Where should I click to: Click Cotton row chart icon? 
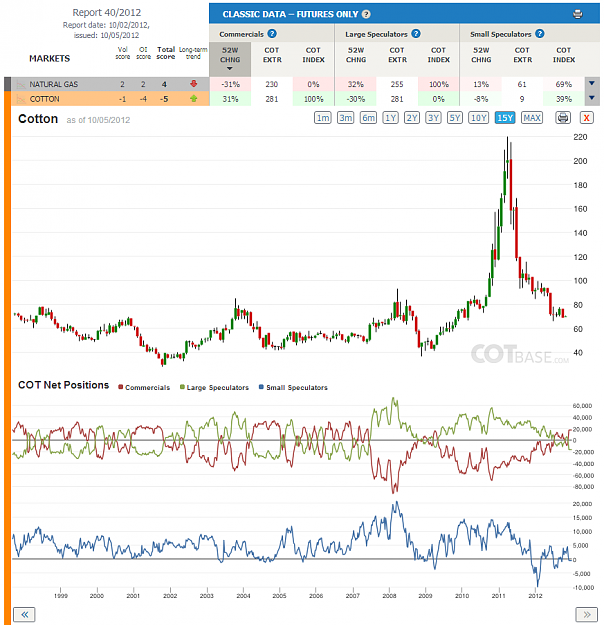pyautogui.click(x=20, y=99)
